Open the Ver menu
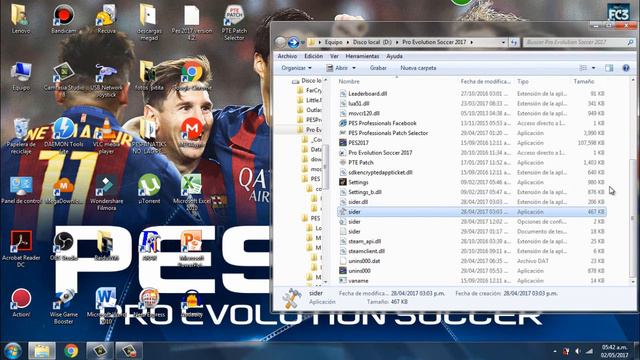Viewport: 640px width, 360px height. tap(334, 56)
